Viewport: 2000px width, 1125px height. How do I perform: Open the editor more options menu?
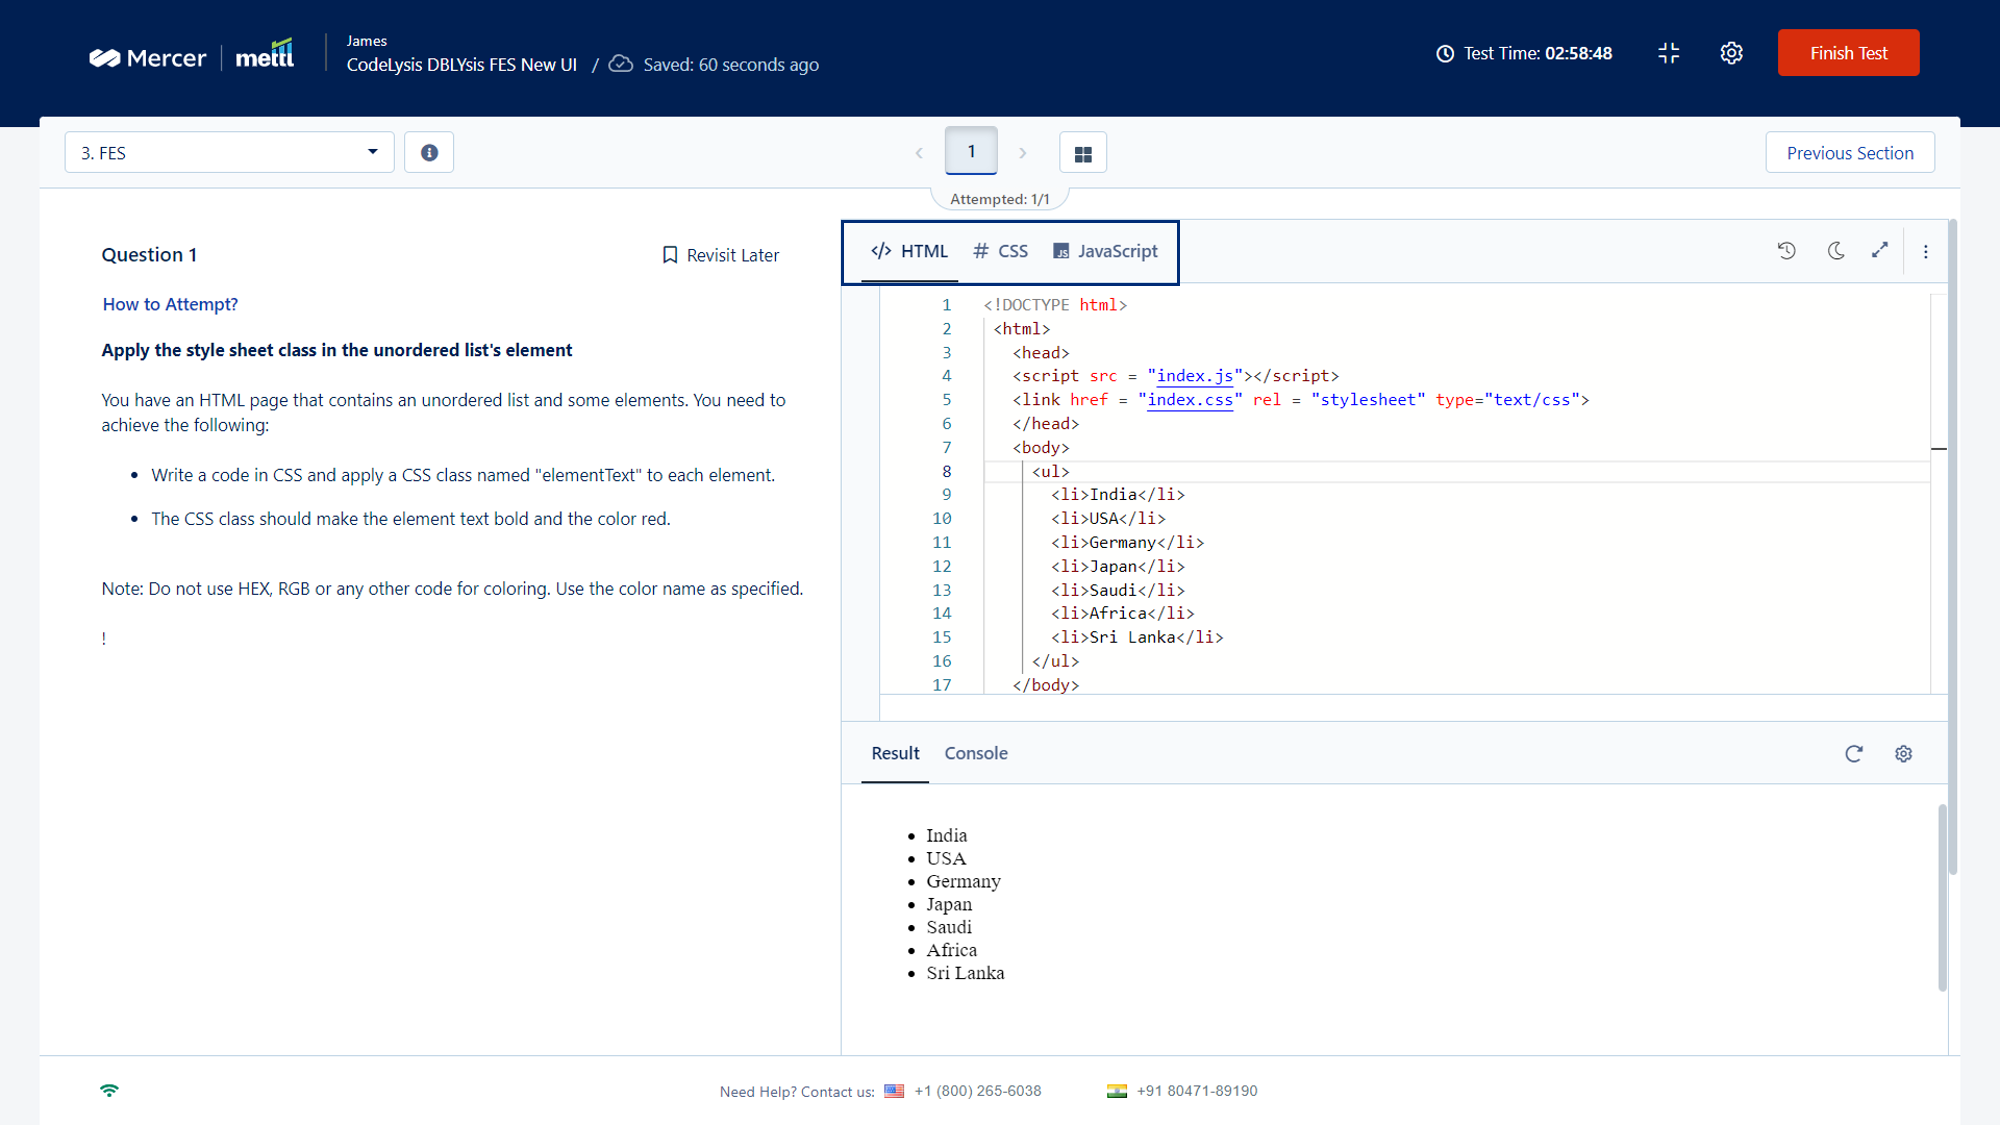1925,252
